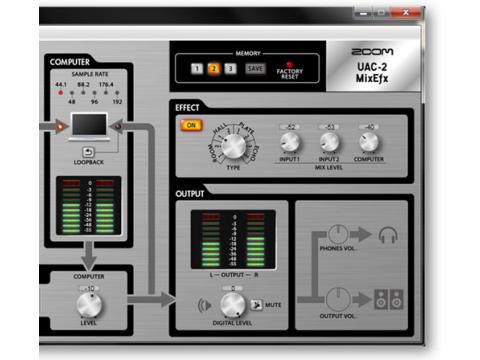Select memory slot 1
Screen dimensions: 480x360
click(197, 69)
